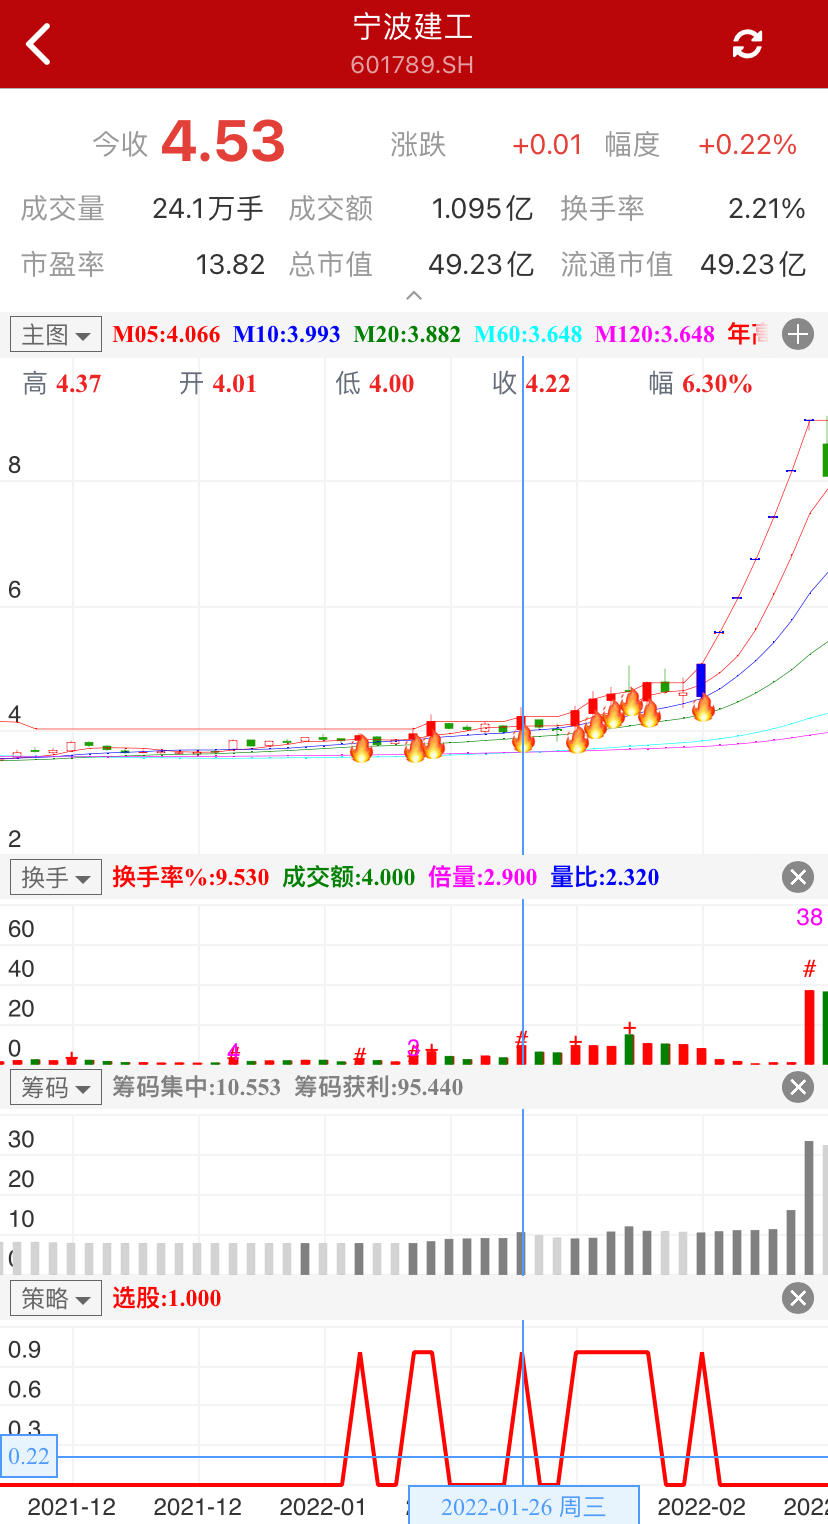Viewport: 828px width, 1524px height.
Task: Click the 选股:1.000 readout
Action: pos(167,1298)
